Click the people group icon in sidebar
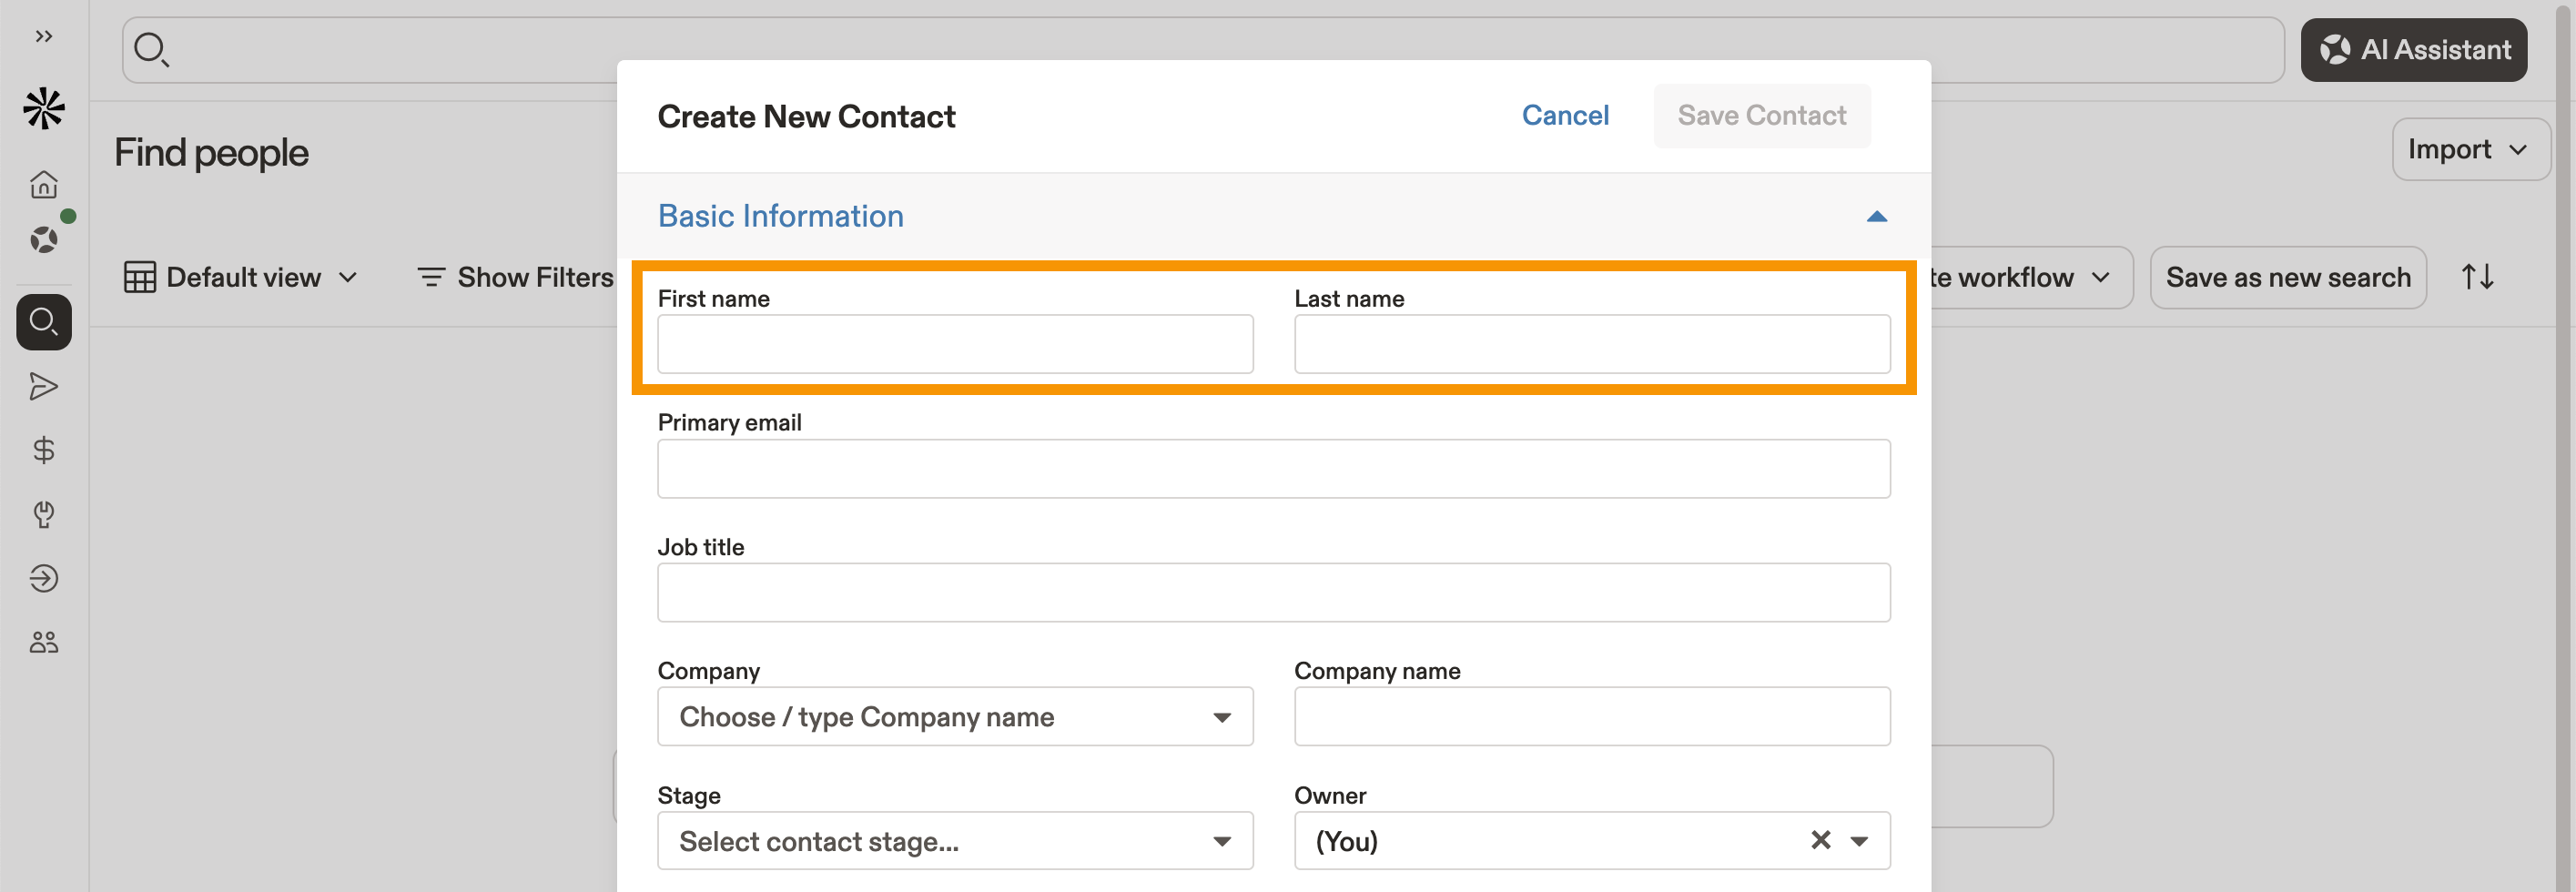Viewport: 2576px width, 892px height. (x=43, y=642)
